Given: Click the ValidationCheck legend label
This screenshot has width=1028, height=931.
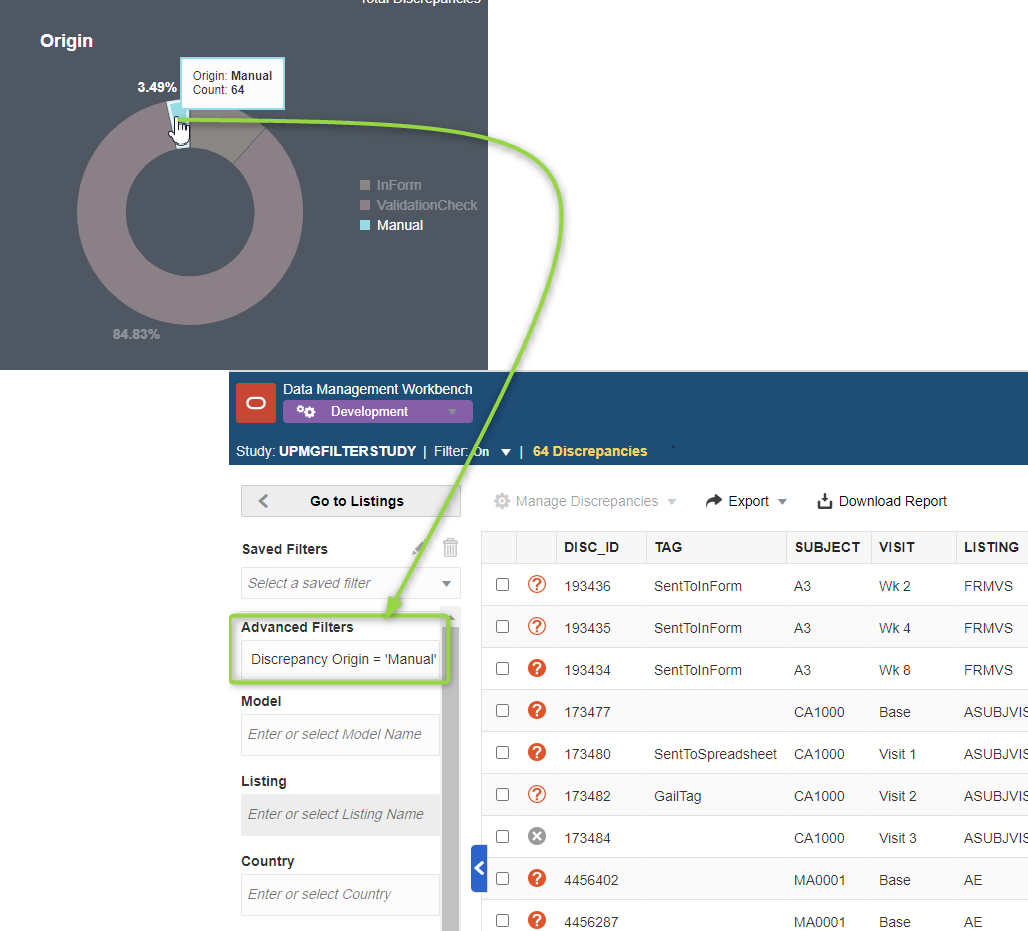Looking at the screenshot, I should pos(427,205).
